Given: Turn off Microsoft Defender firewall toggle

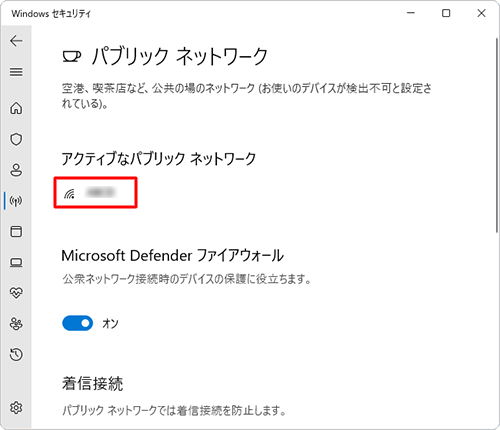Looking at the screenshot, I should (77, 323).
